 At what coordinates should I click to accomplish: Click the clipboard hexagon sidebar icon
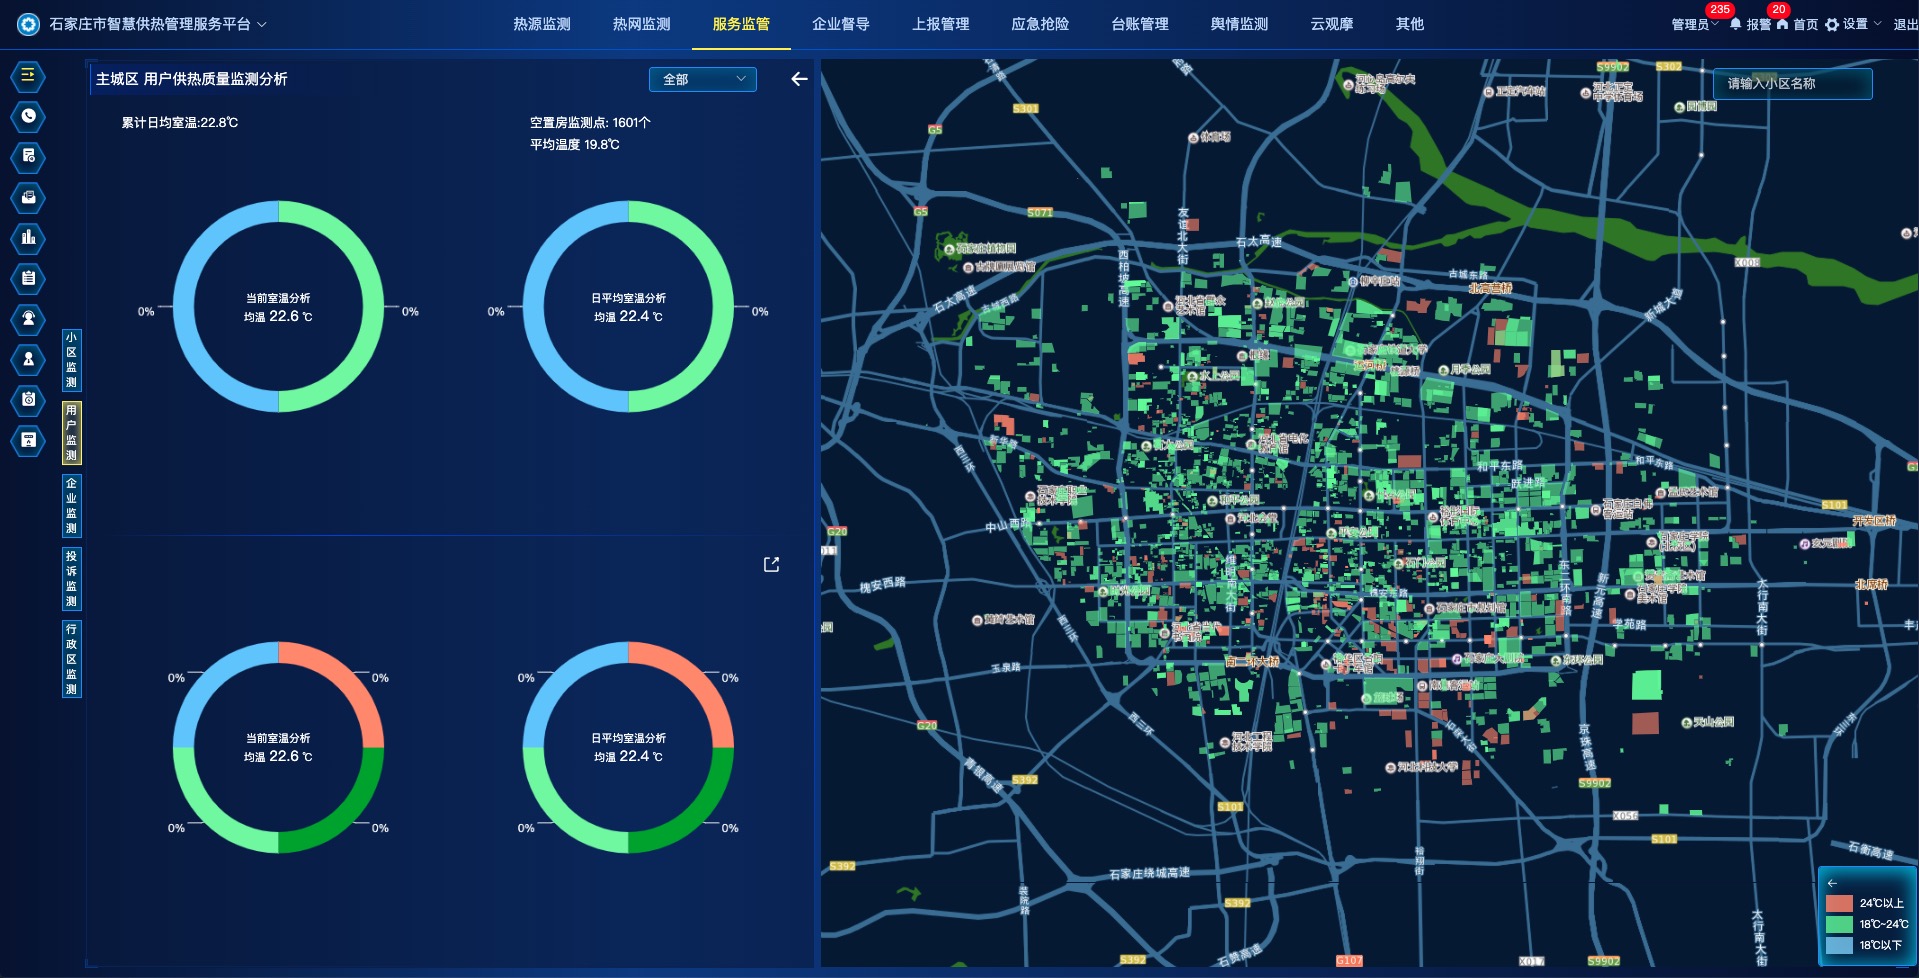28,278
